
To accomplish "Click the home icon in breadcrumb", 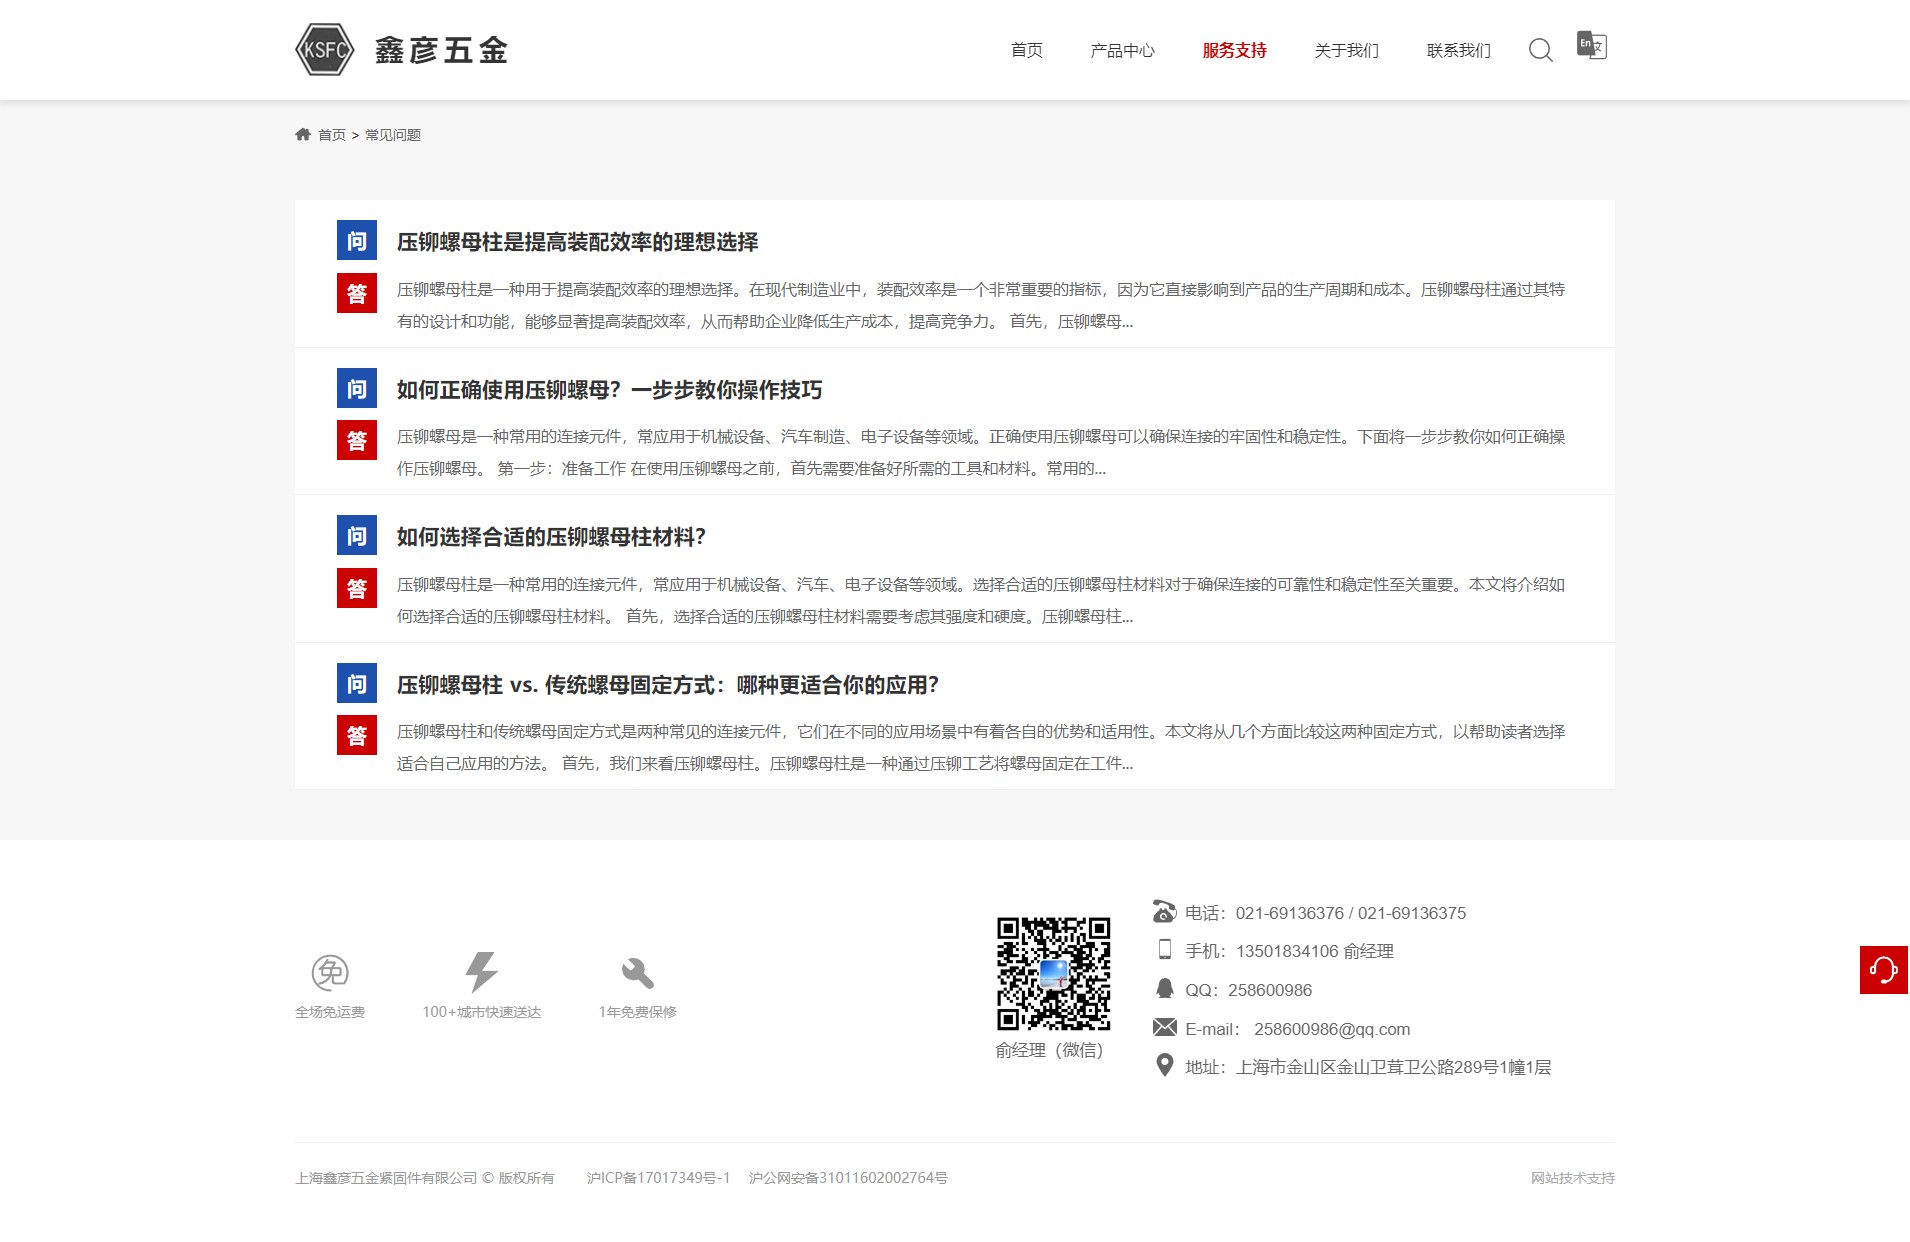I will click(x=303, y=135).
